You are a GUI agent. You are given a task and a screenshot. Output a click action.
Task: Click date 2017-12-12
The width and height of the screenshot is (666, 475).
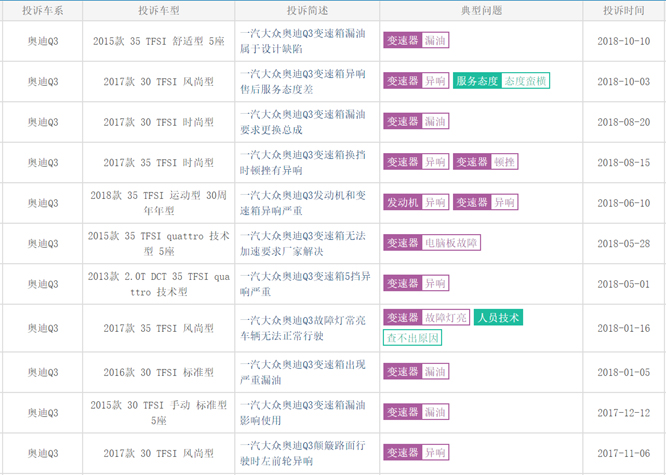click(624, 413)
